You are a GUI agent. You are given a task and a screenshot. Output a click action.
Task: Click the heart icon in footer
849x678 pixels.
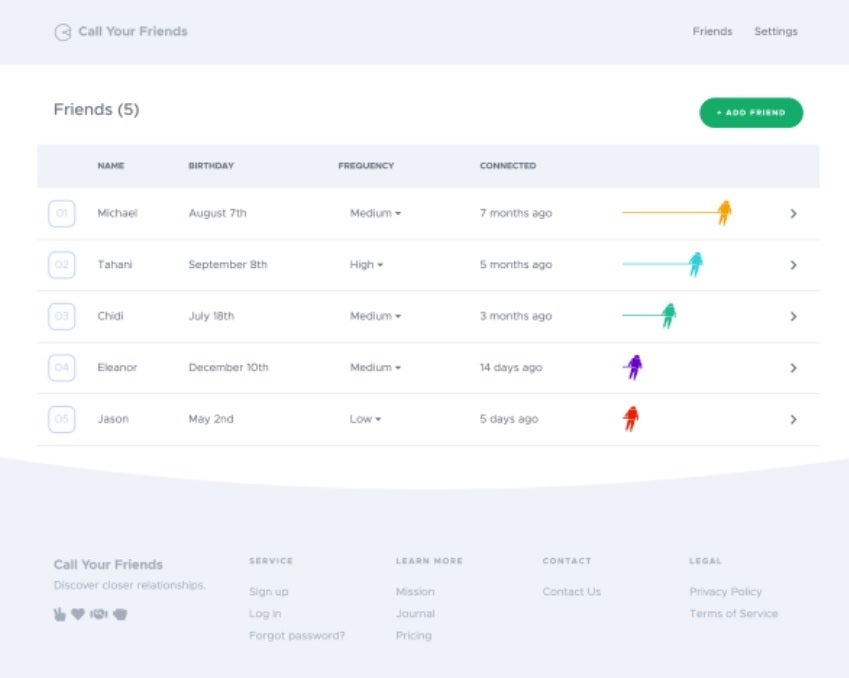click(x=79, y=614)
